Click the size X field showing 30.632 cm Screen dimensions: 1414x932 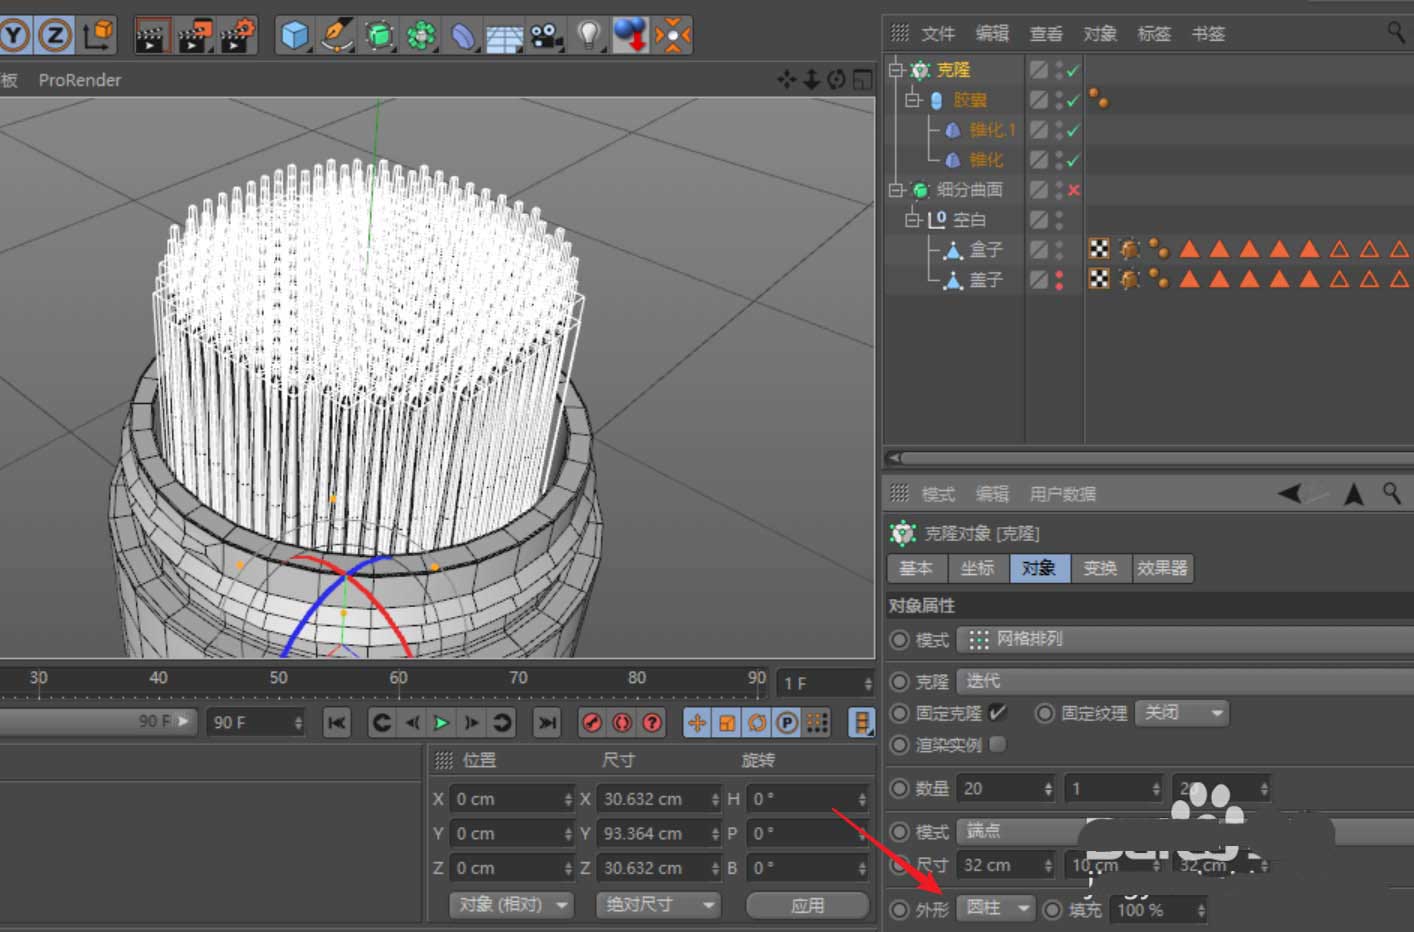(x=650, y=799)
